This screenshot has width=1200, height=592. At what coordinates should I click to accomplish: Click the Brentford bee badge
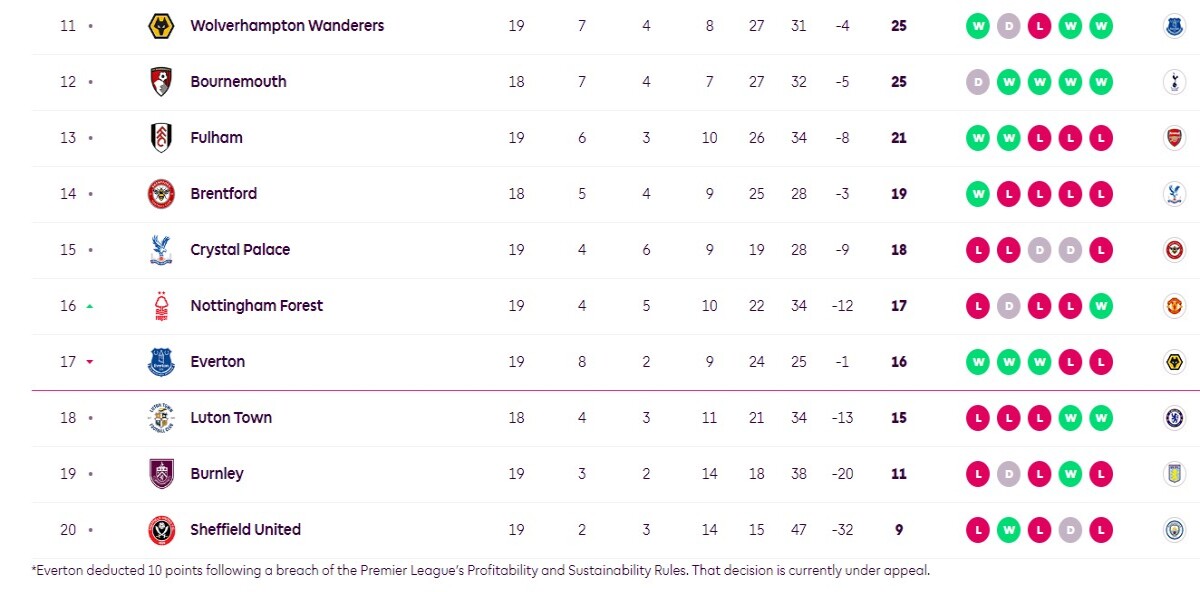161,194
